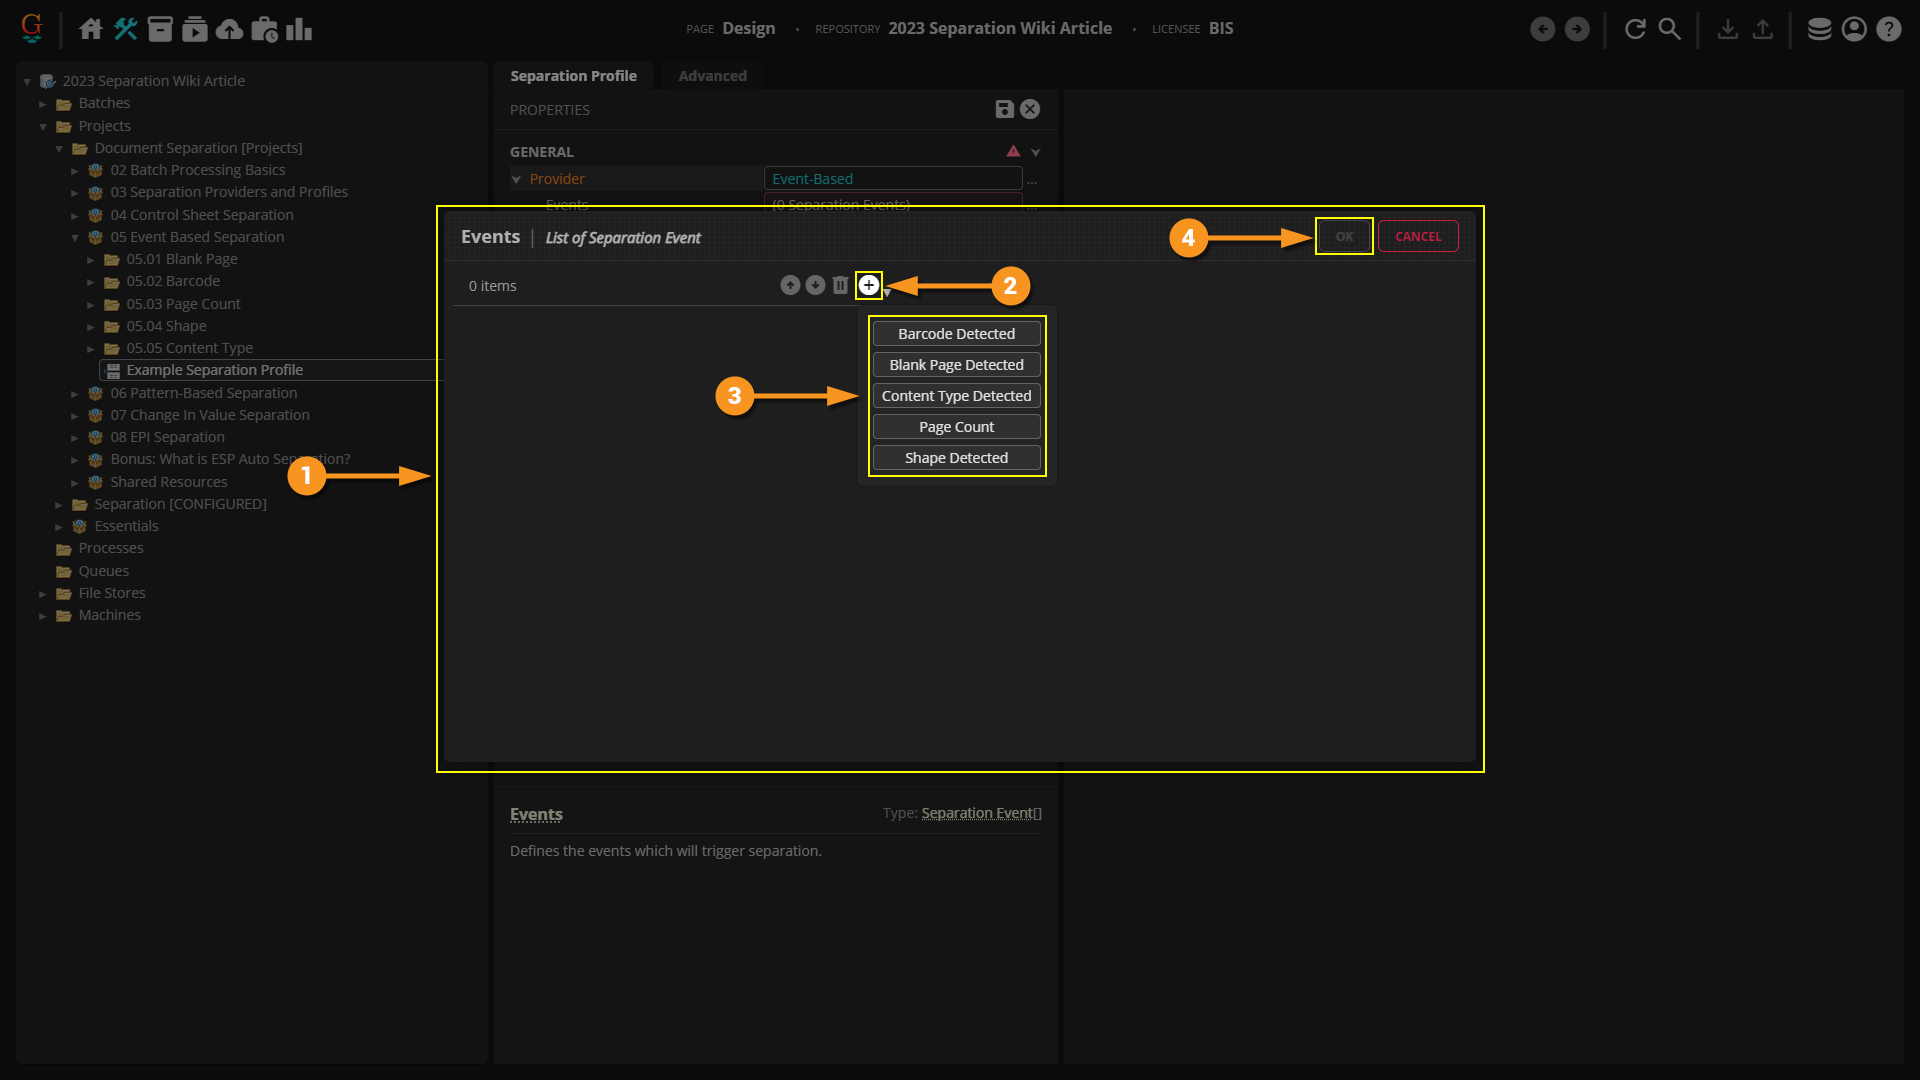Click the bar chart stats icon
1920x1080 pixels.
click(298, 29)
